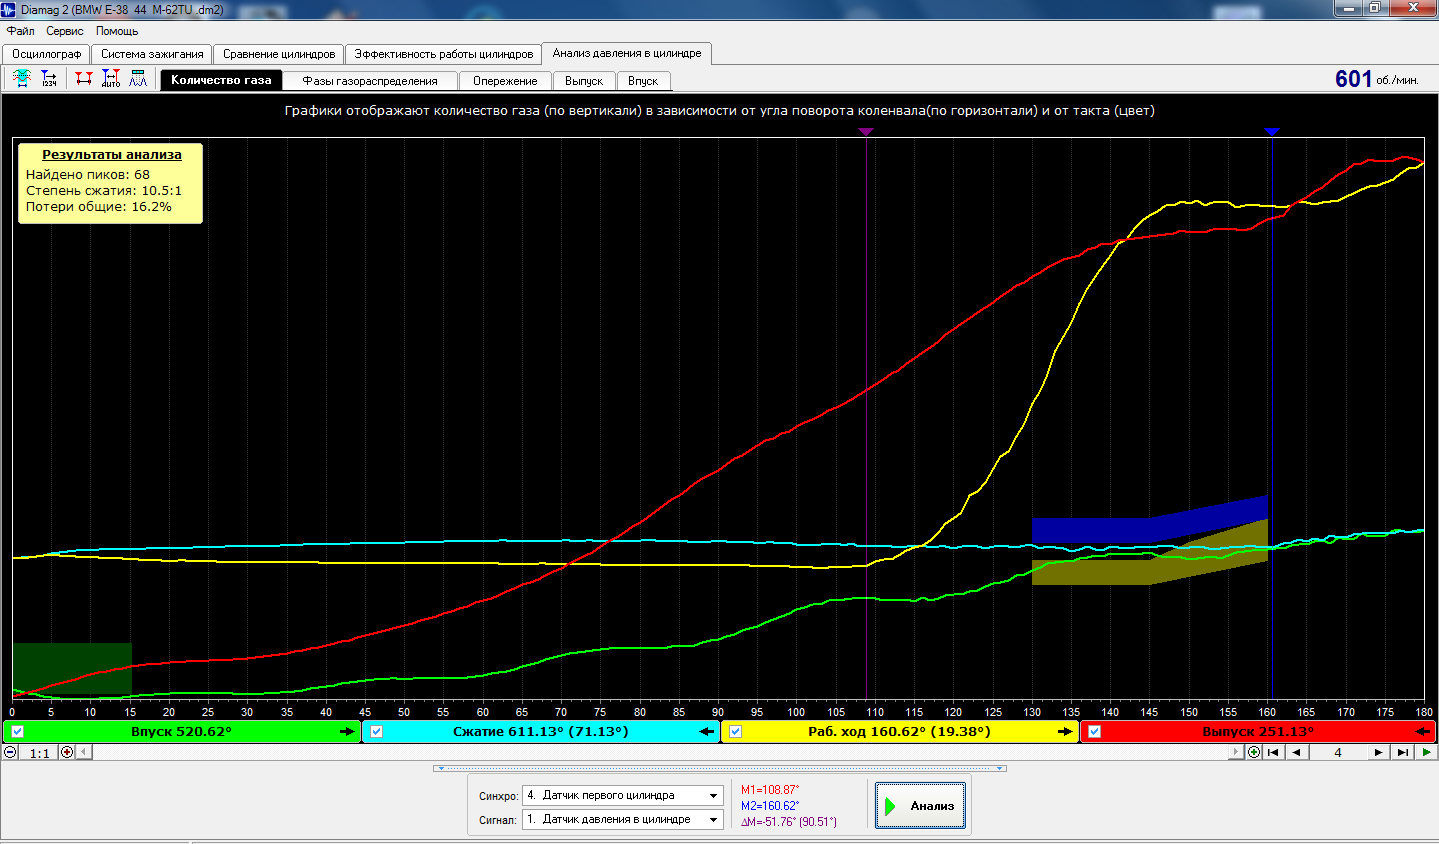1439x844 pixels.
Task: Go to the next frame
Action: click(x=1378, y=752)
